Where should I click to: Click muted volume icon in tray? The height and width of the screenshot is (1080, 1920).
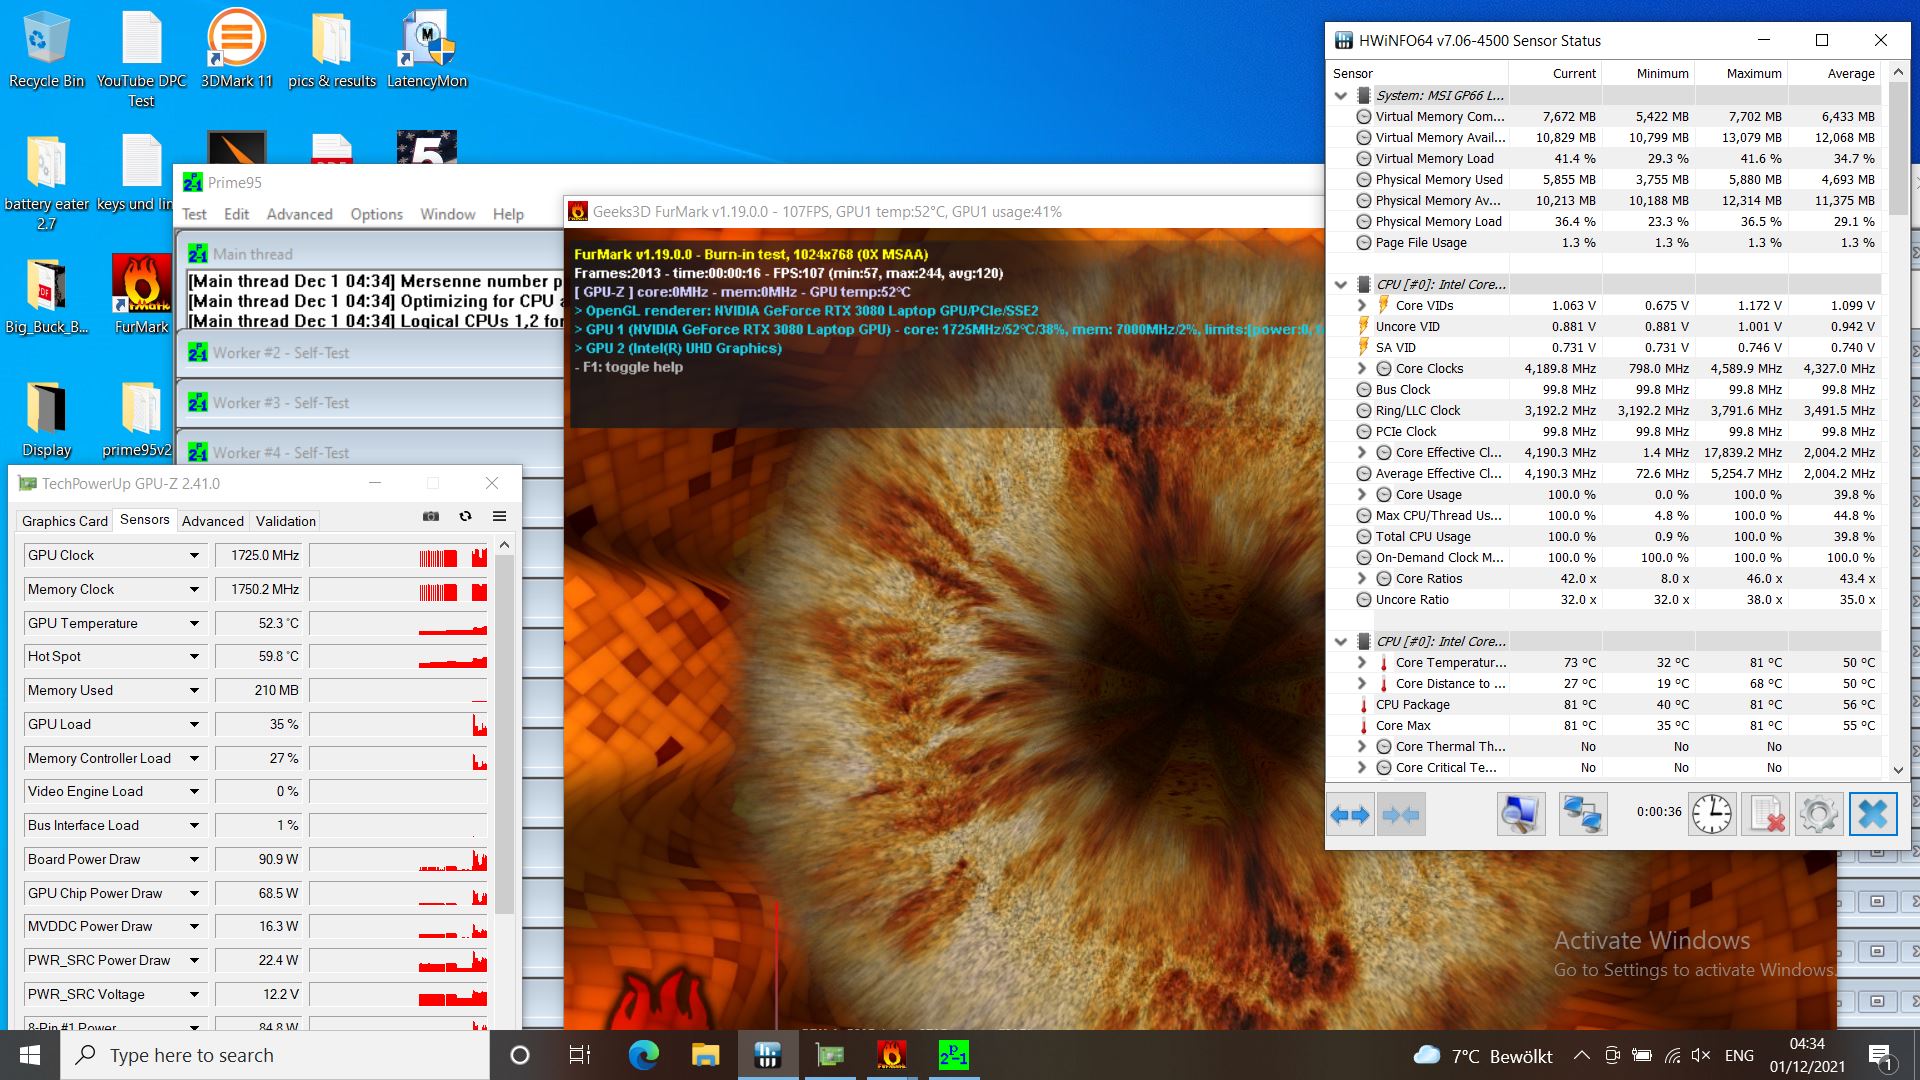1700,1055
